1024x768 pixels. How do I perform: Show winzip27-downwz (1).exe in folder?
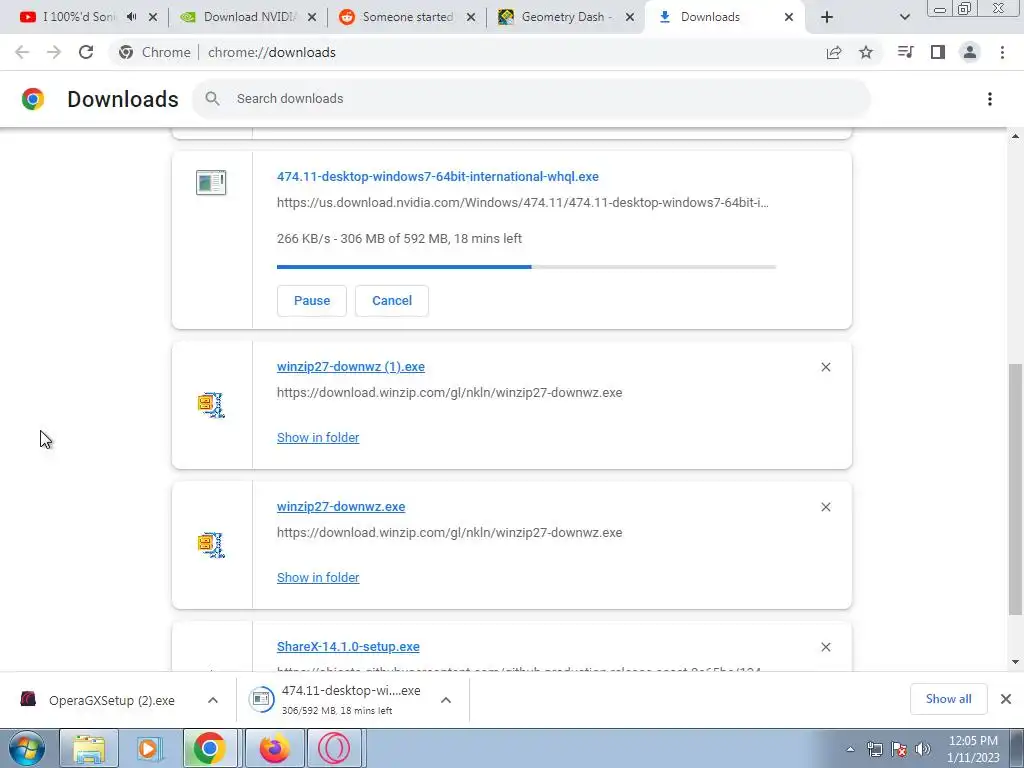318,438
